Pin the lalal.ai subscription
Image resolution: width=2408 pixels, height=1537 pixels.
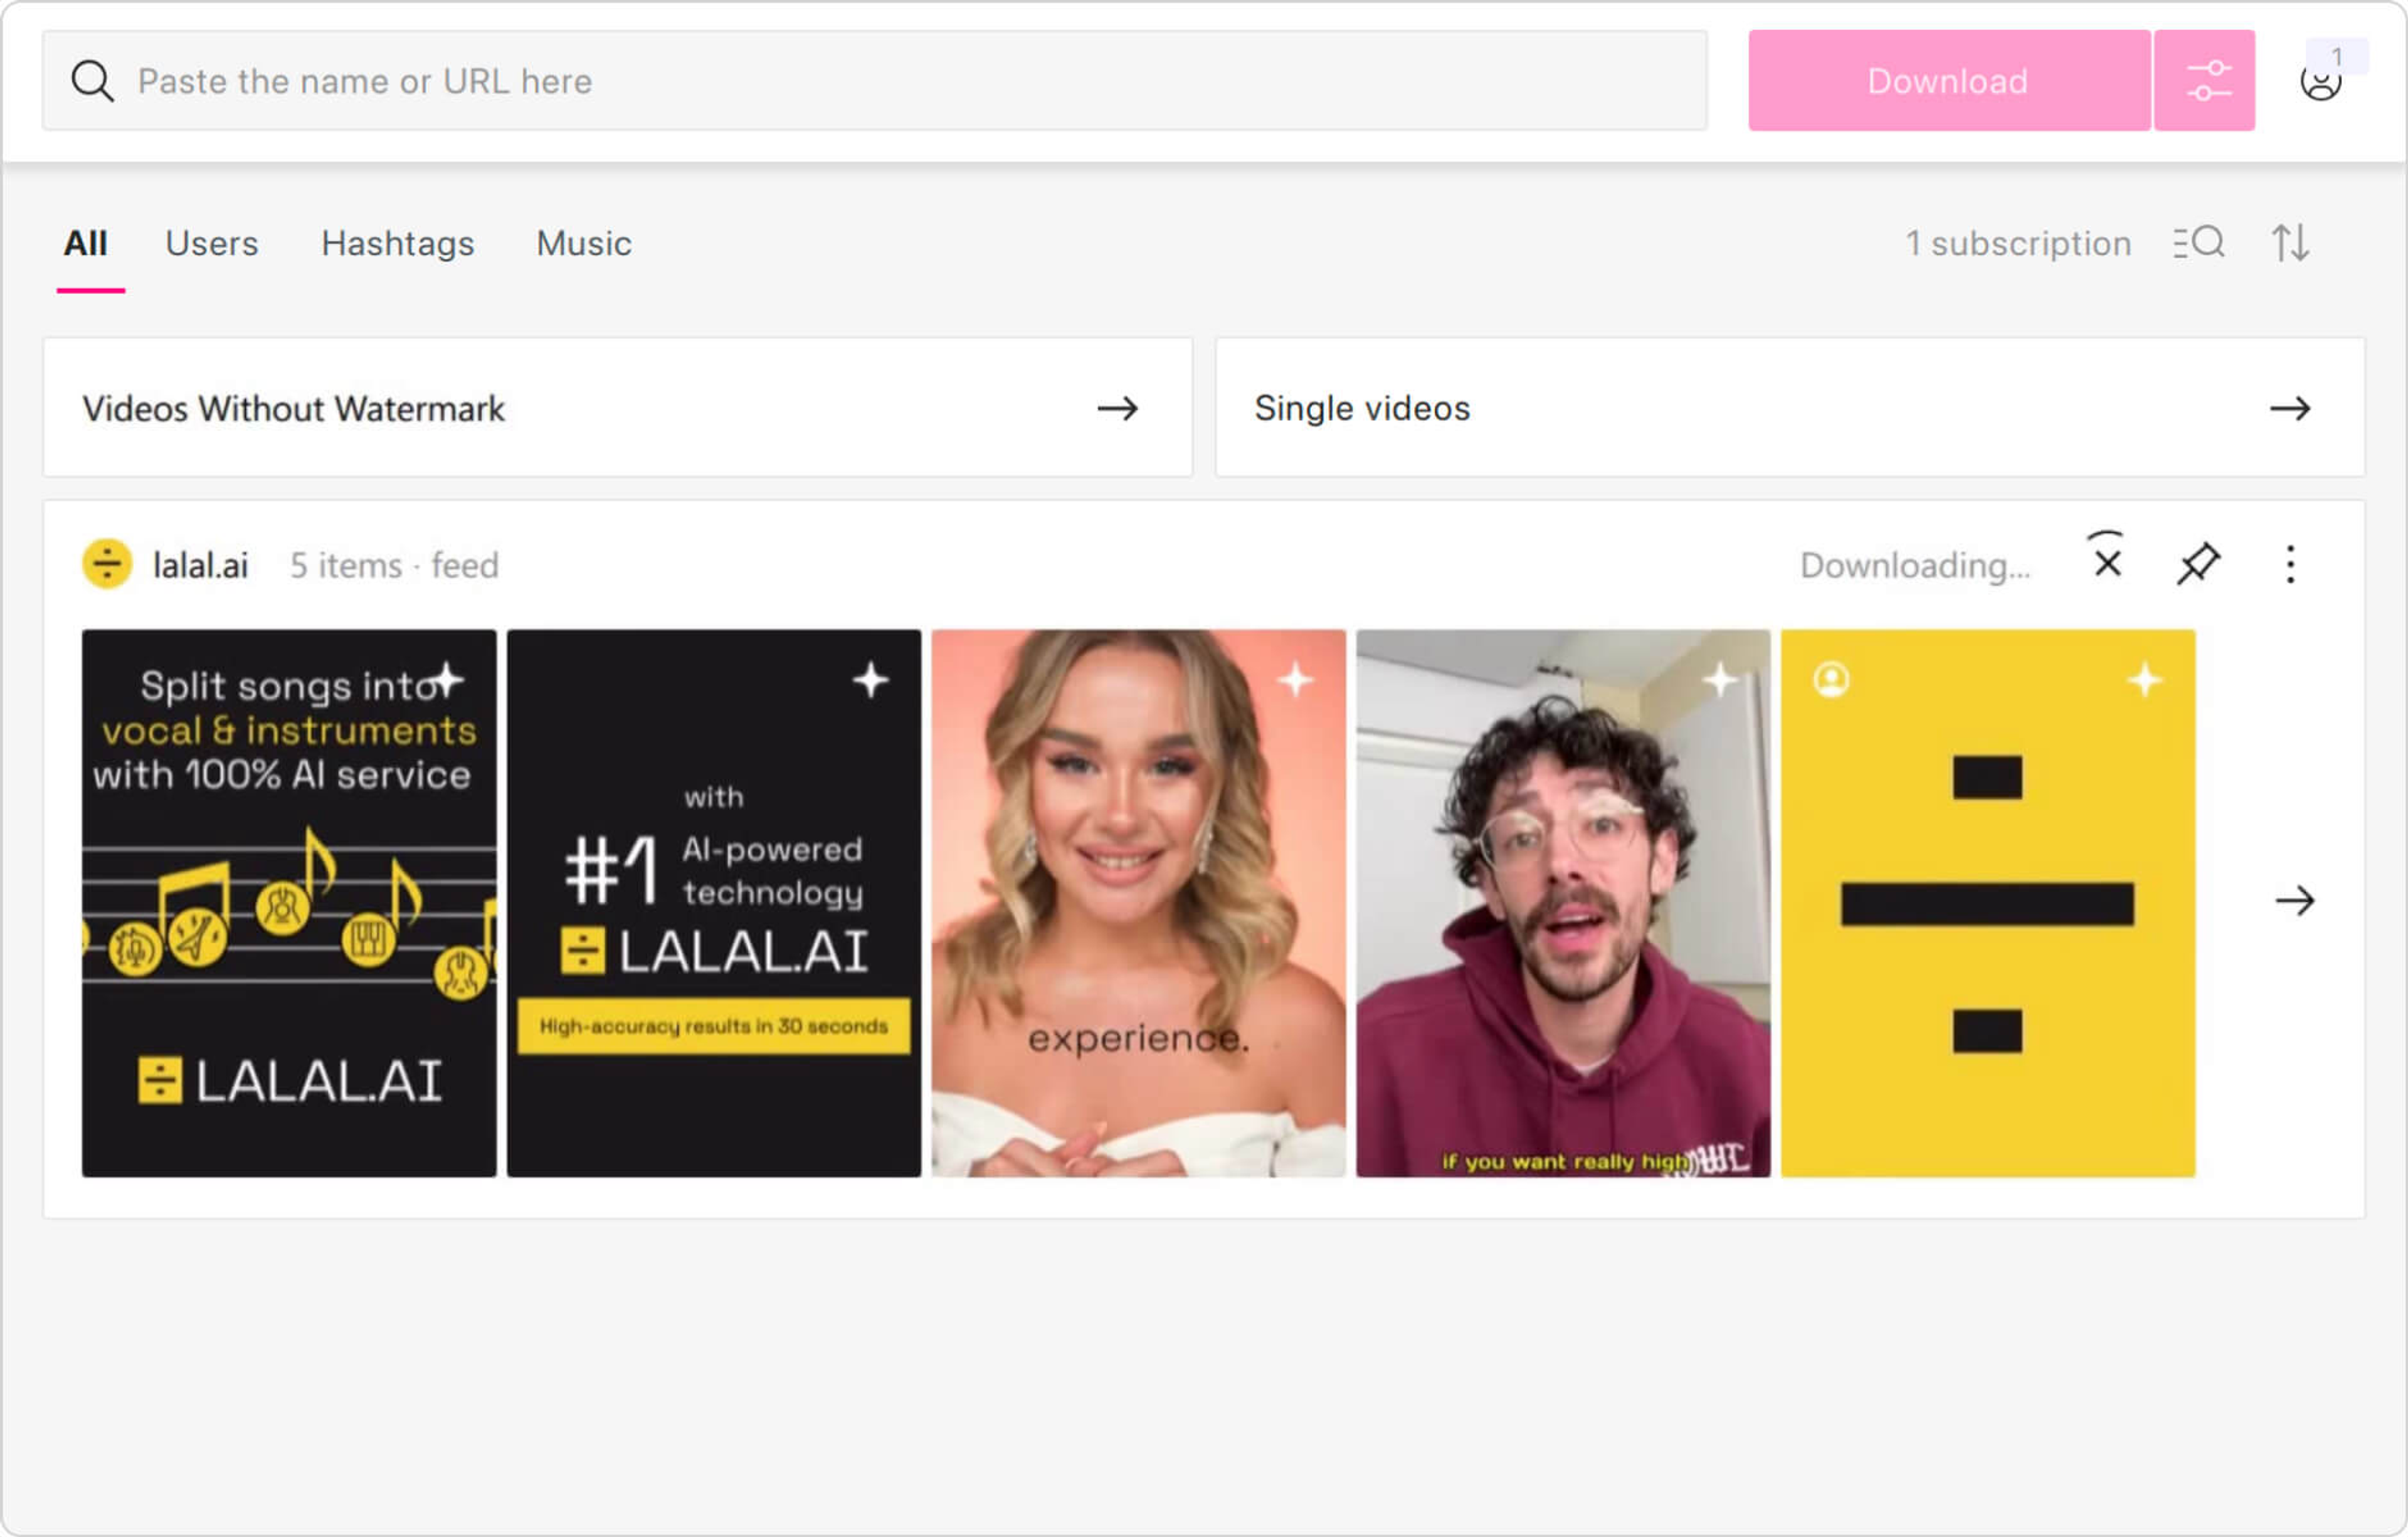pos(2198,564)
